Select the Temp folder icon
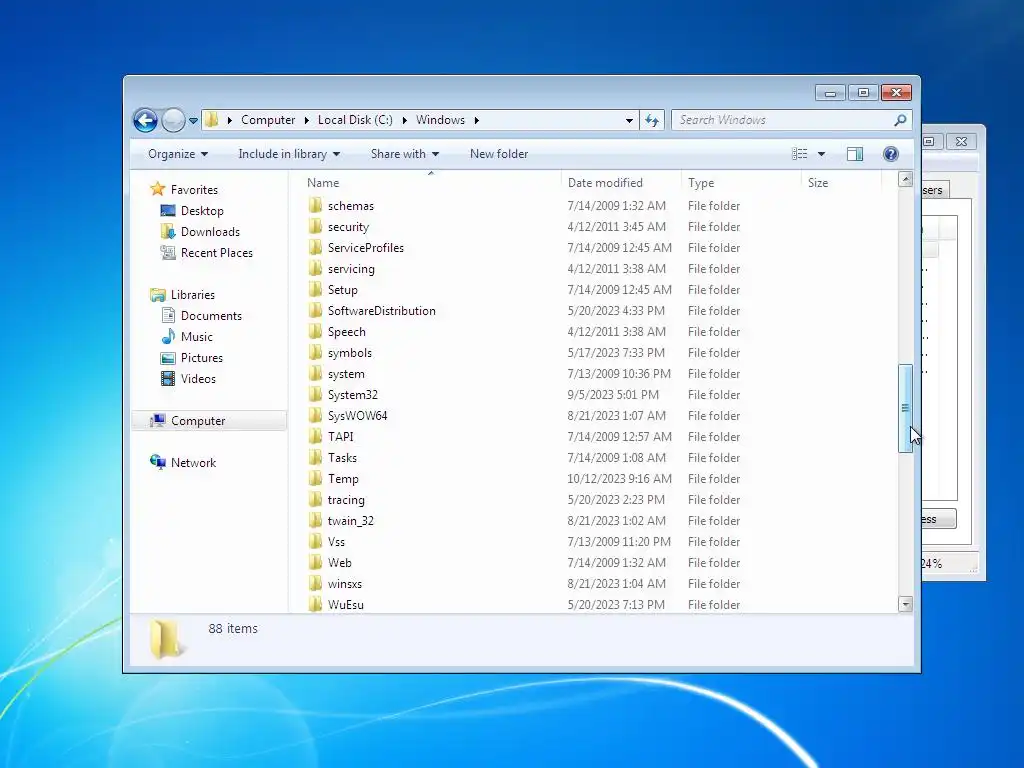Screen dimensions: 1024x768 [x=315, y=479]
